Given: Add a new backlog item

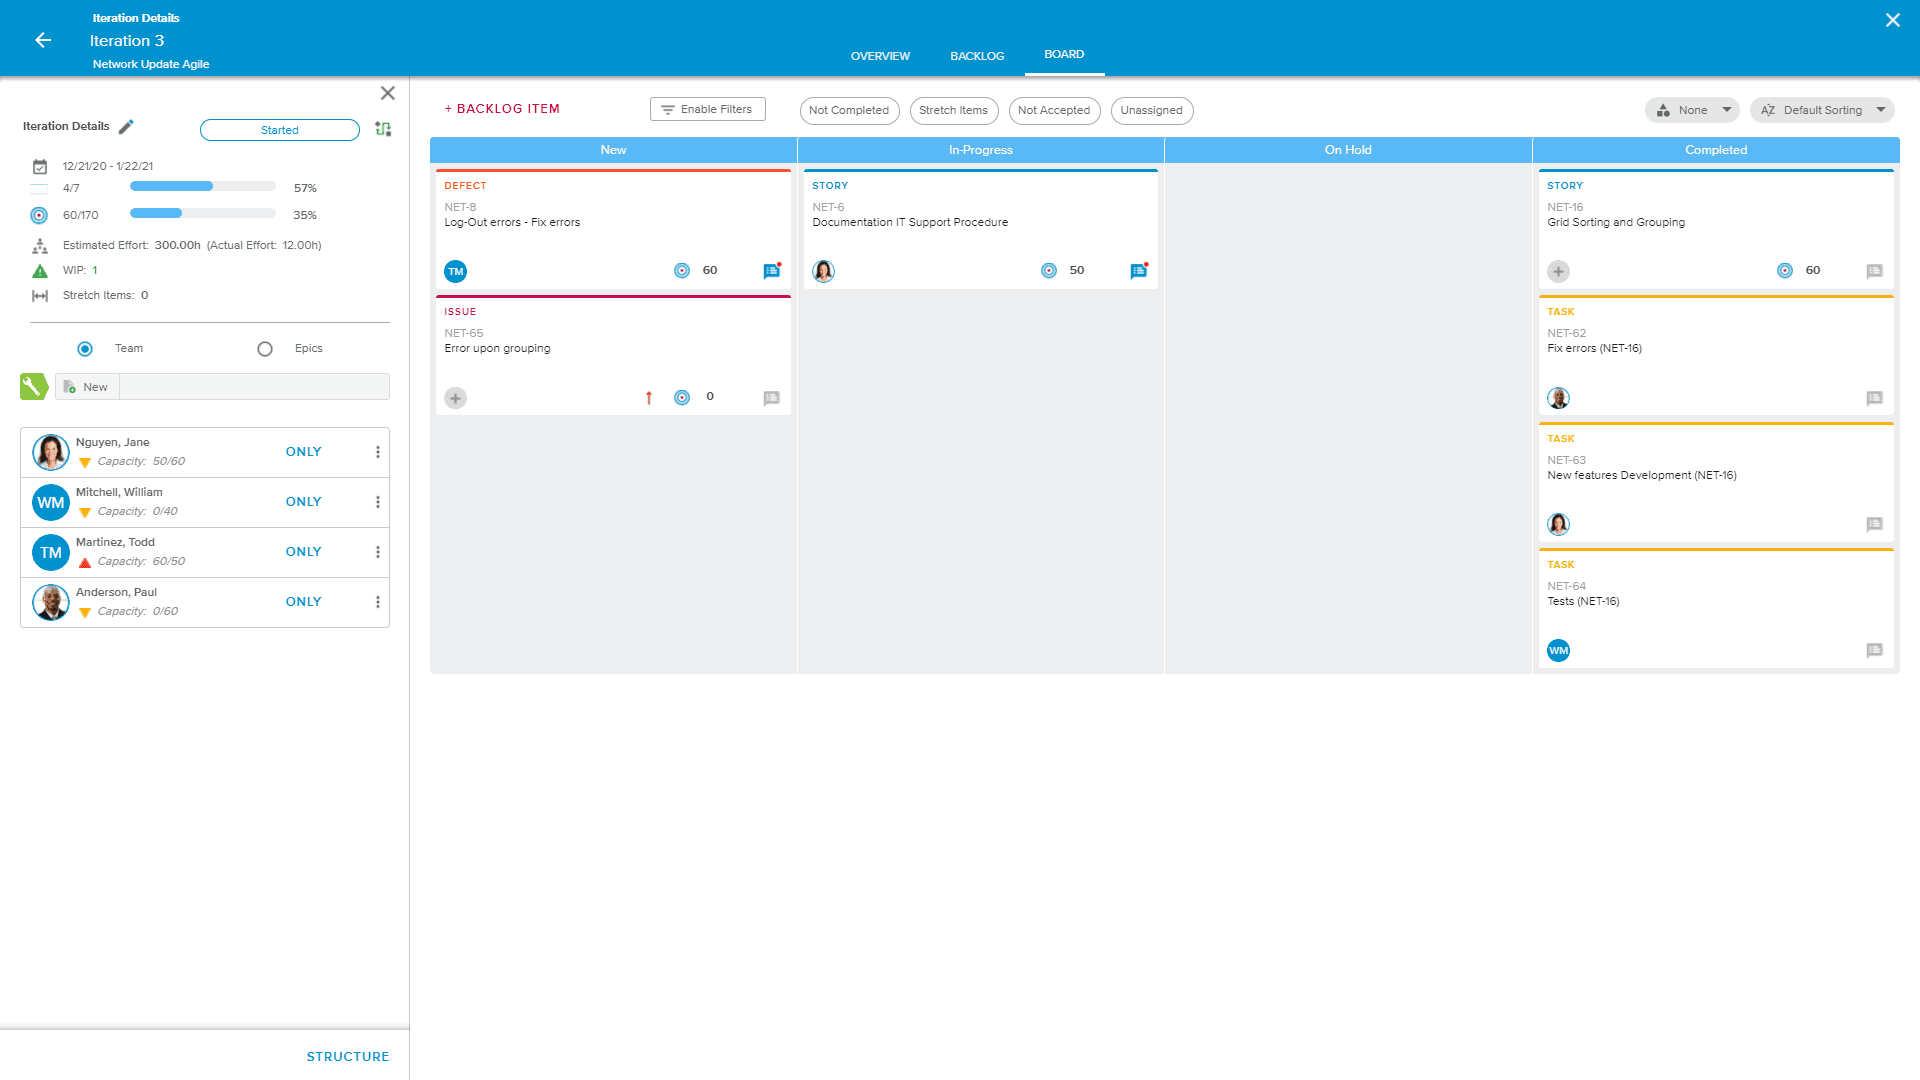Looking at the screenshot, I should [x=502, y=109].
